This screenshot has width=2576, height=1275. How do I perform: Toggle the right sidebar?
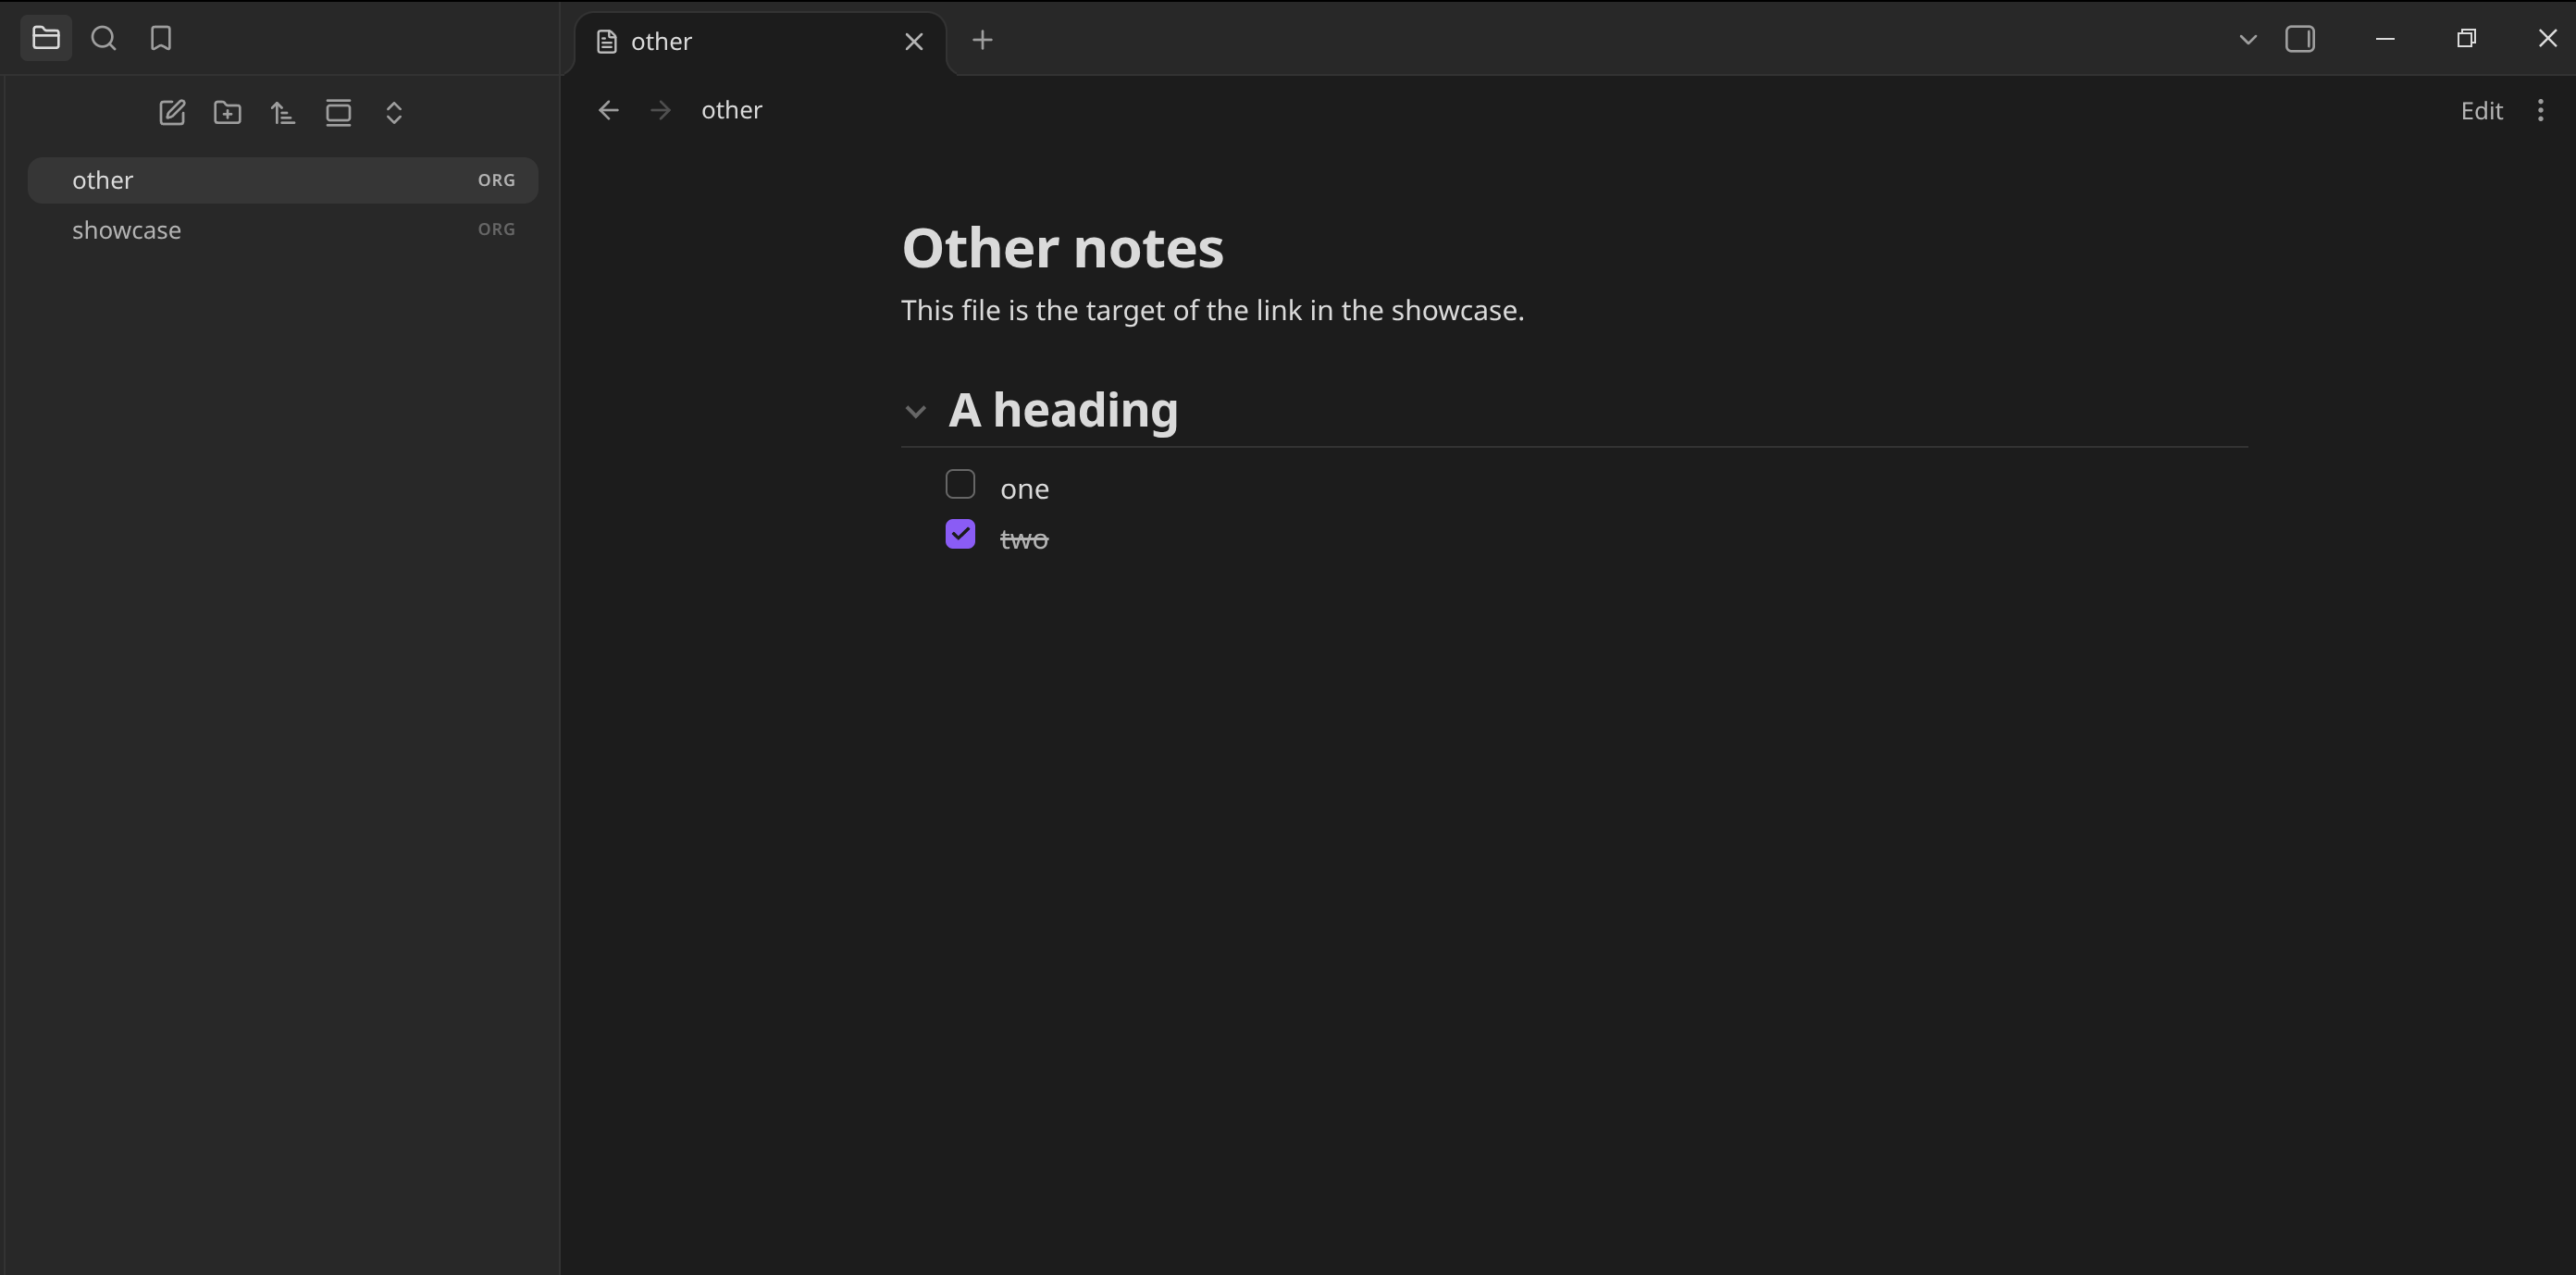click(2300, 39)
